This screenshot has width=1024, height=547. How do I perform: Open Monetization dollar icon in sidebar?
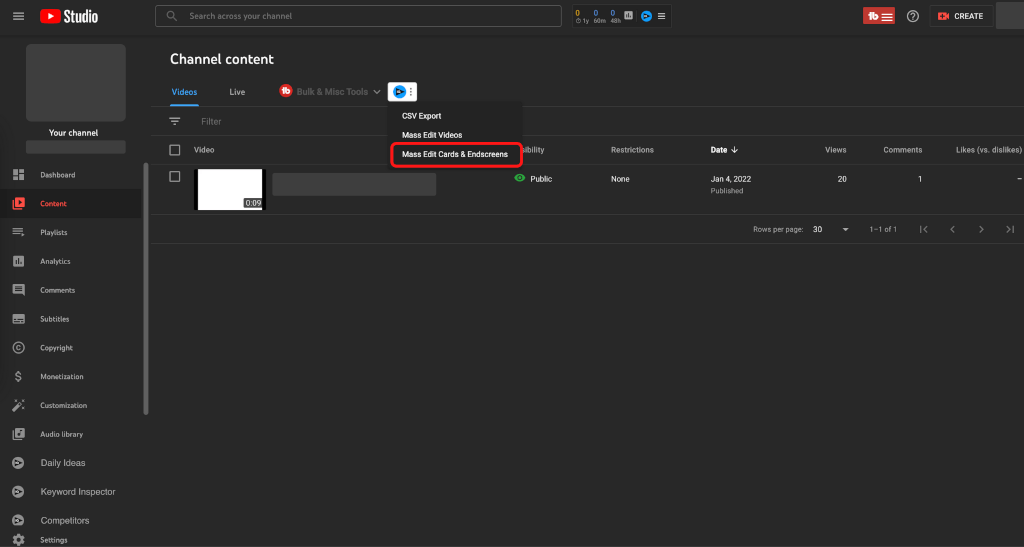[x=18, y=377]
